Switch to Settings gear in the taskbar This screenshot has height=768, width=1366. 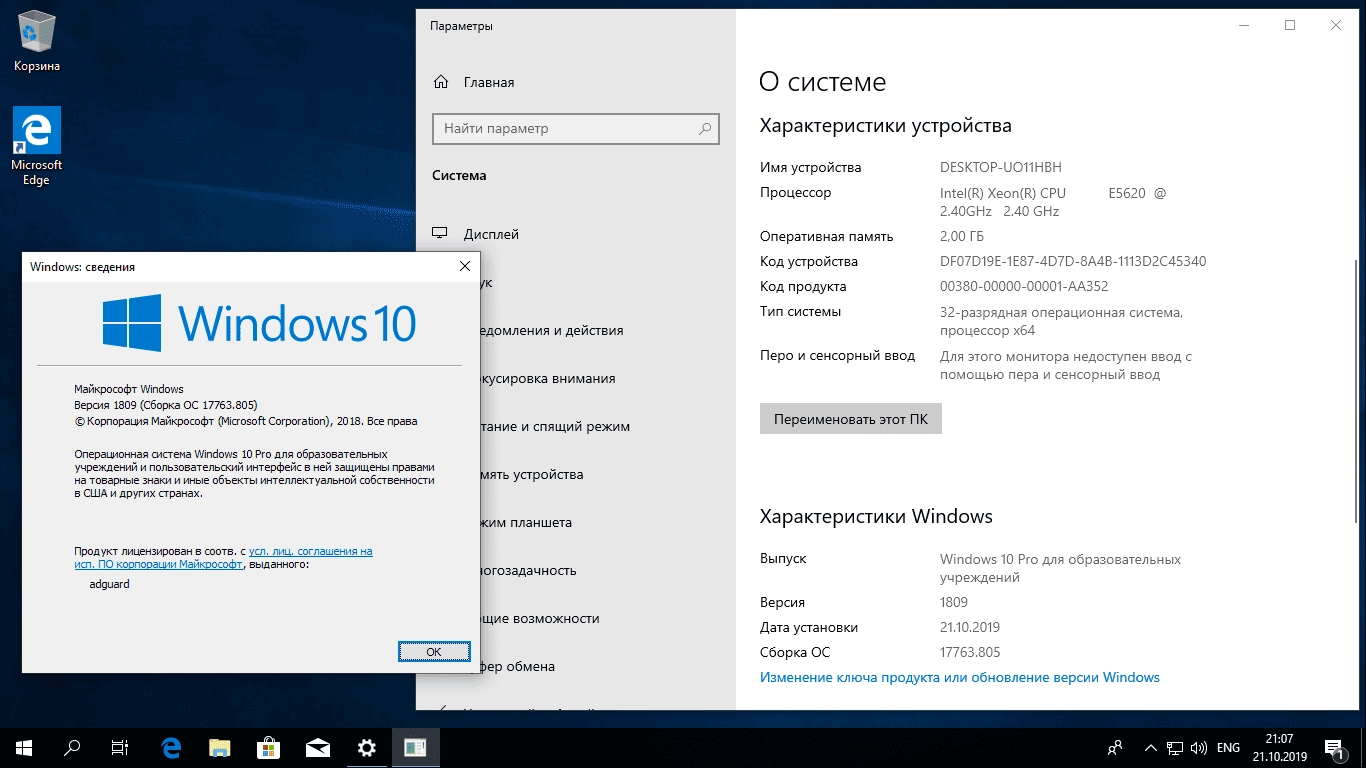pyautogui.click(x=367, y=747)
